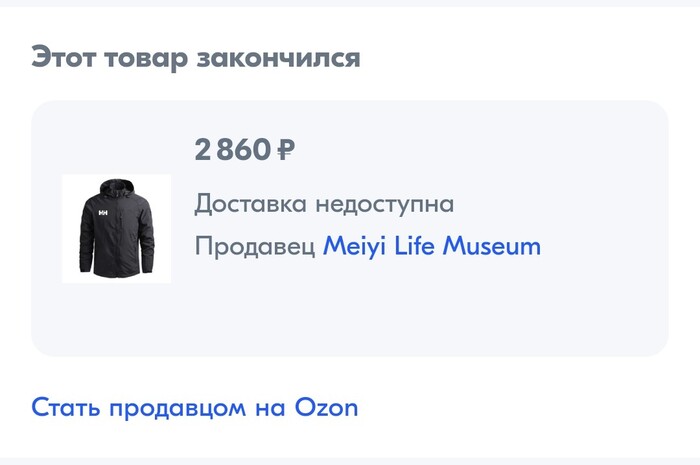Open the black jacket product thumbnail
Image resolution: width=700 pixels, height=465 pixels.
[x=116, y=229]
